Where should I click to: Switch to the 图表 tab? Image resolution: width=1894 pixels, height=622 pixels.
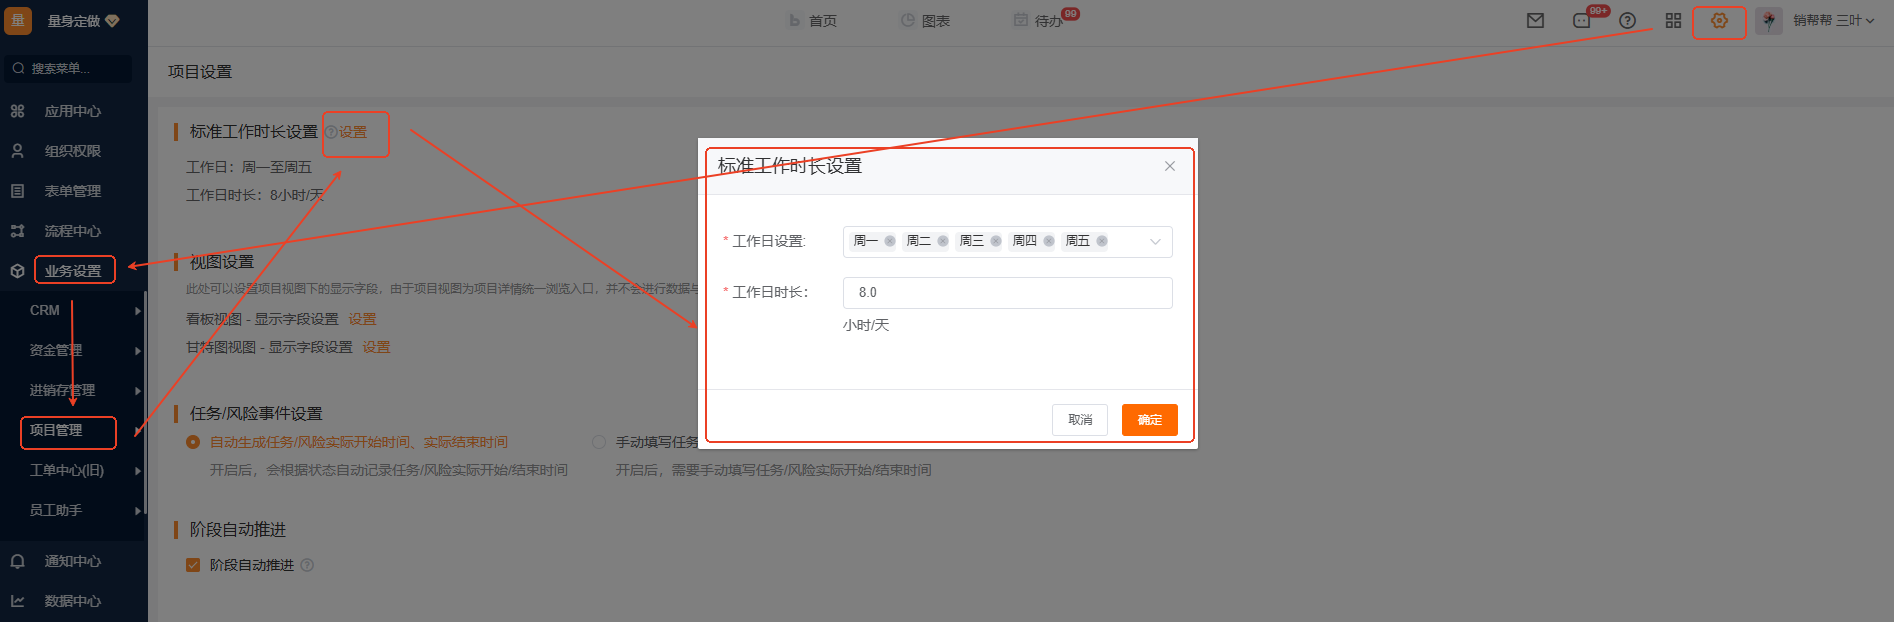coord(925,21)
